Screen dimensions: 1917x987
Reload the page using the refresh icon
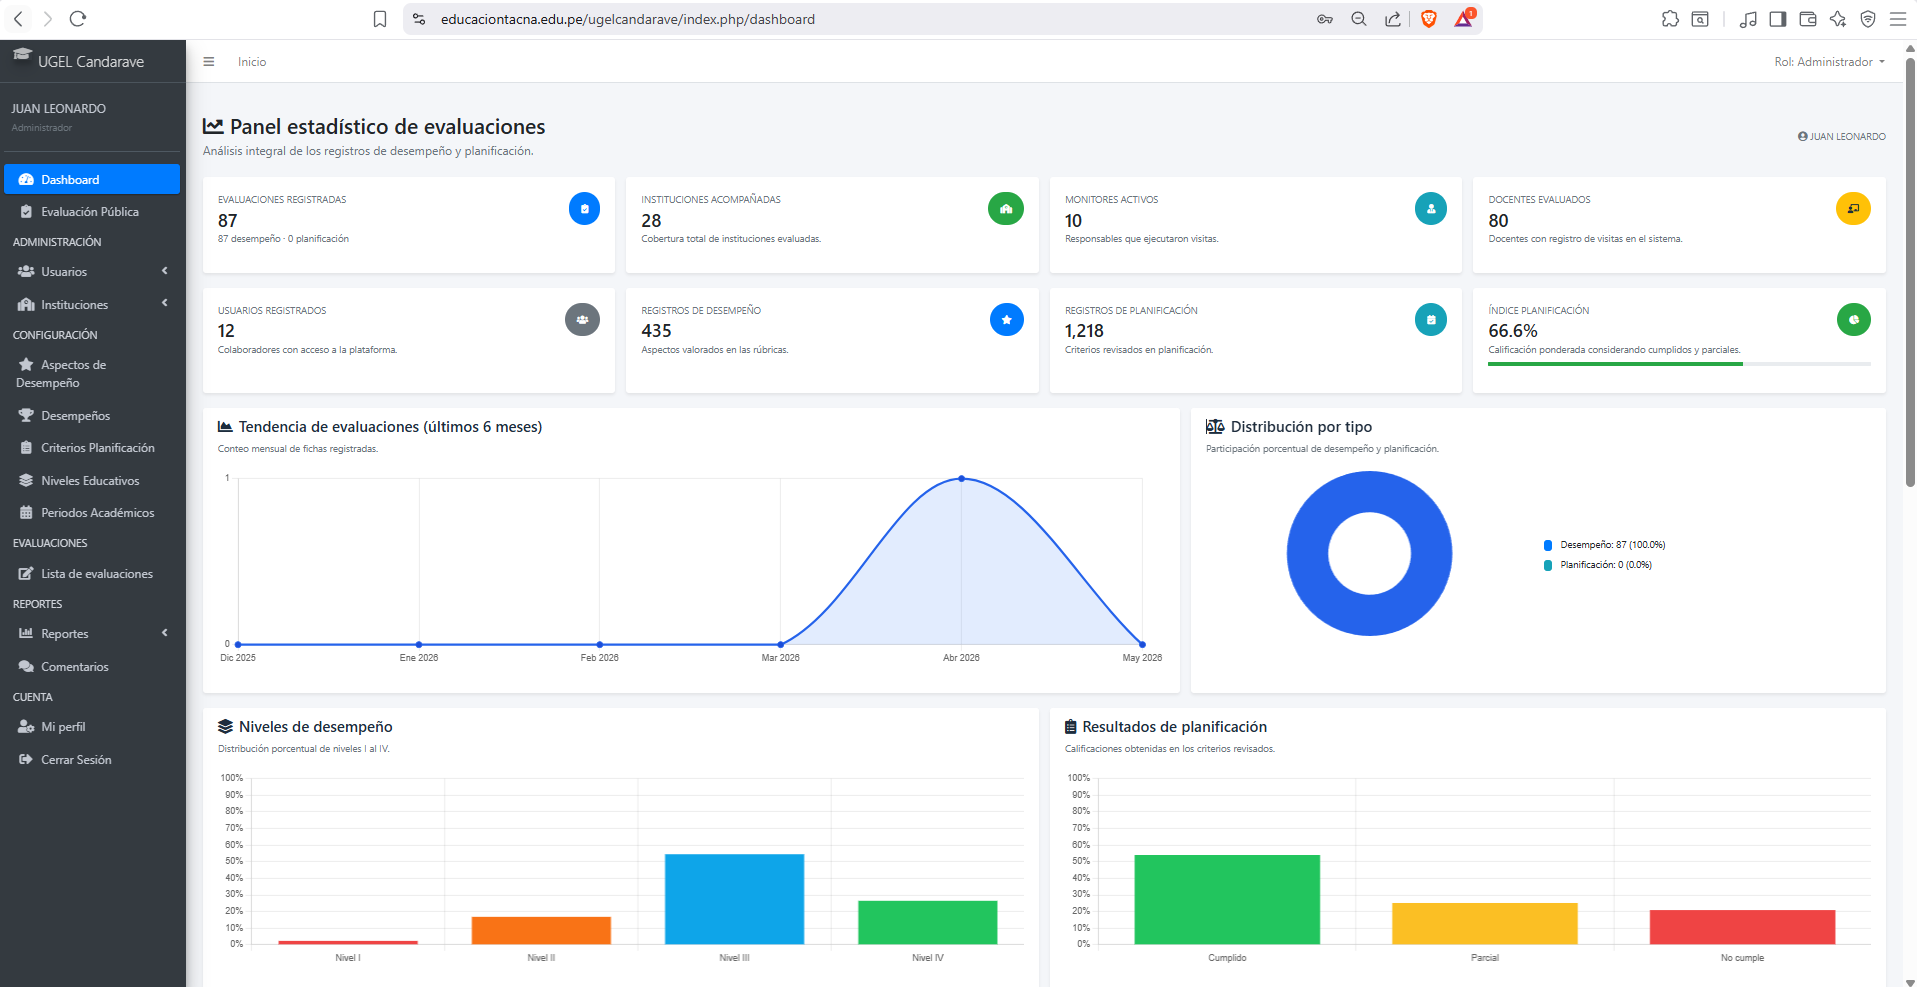tap(78, 19)
